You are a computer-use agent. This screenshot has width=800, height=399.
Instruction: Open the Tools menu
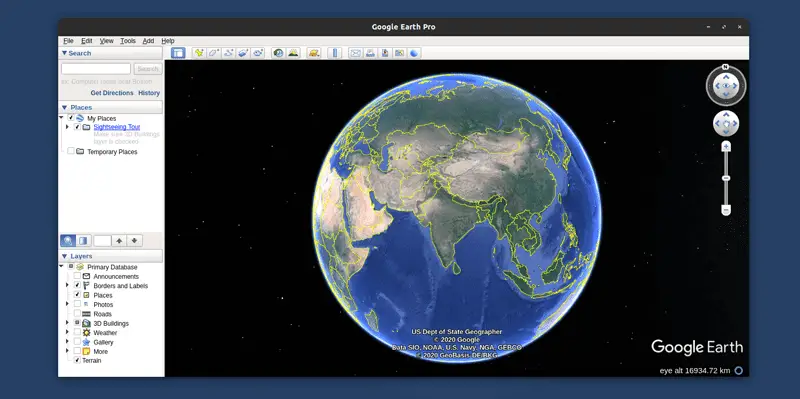coord(128,41)
